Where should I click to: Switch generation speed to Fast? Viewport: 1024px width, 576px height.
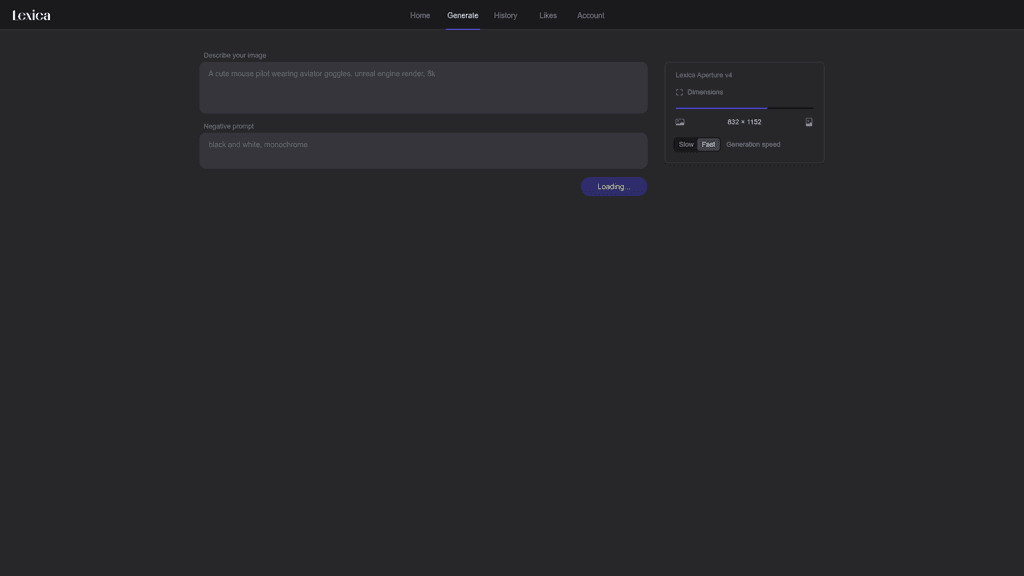pyautogui.click(x=708, y=144)
